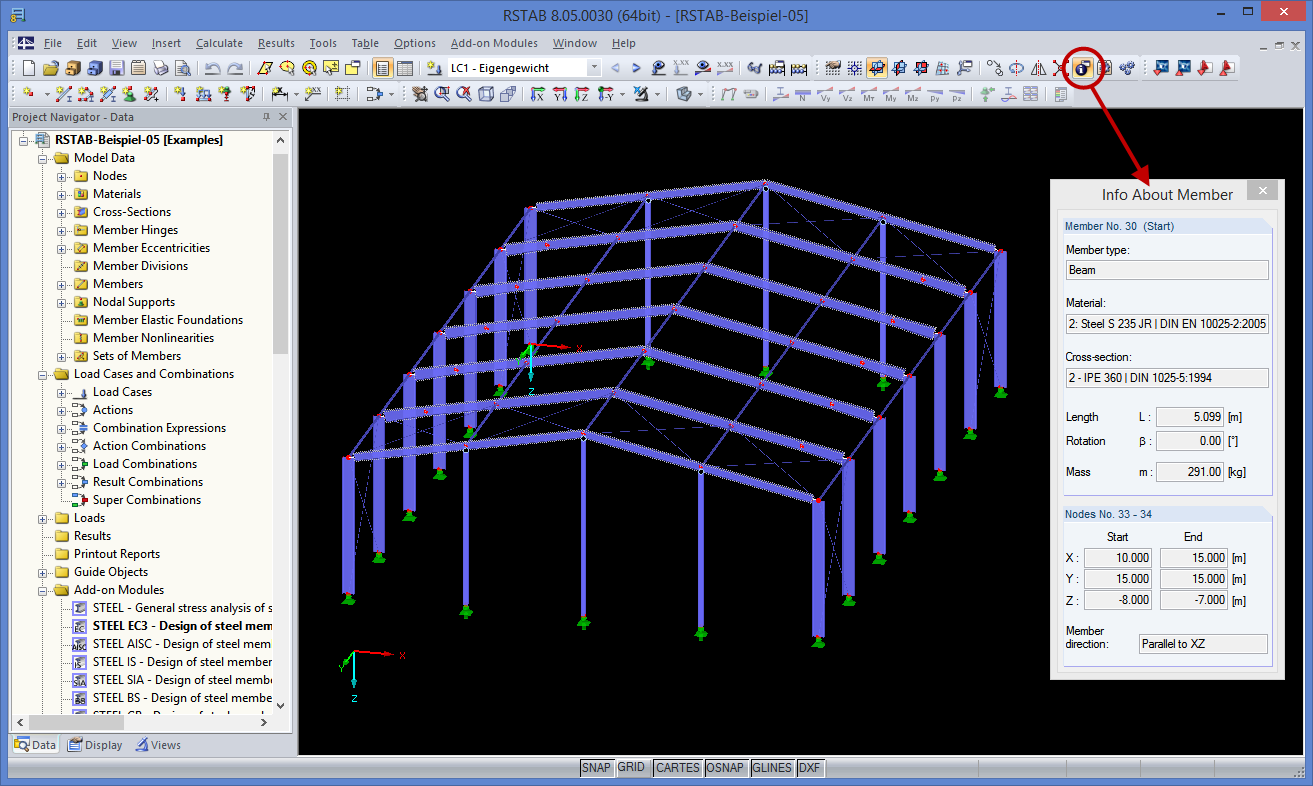Viewport: 1313px width, 786px height.
Task: Show shear force Vz diagram icon
Action: click(x=847, y=94)
